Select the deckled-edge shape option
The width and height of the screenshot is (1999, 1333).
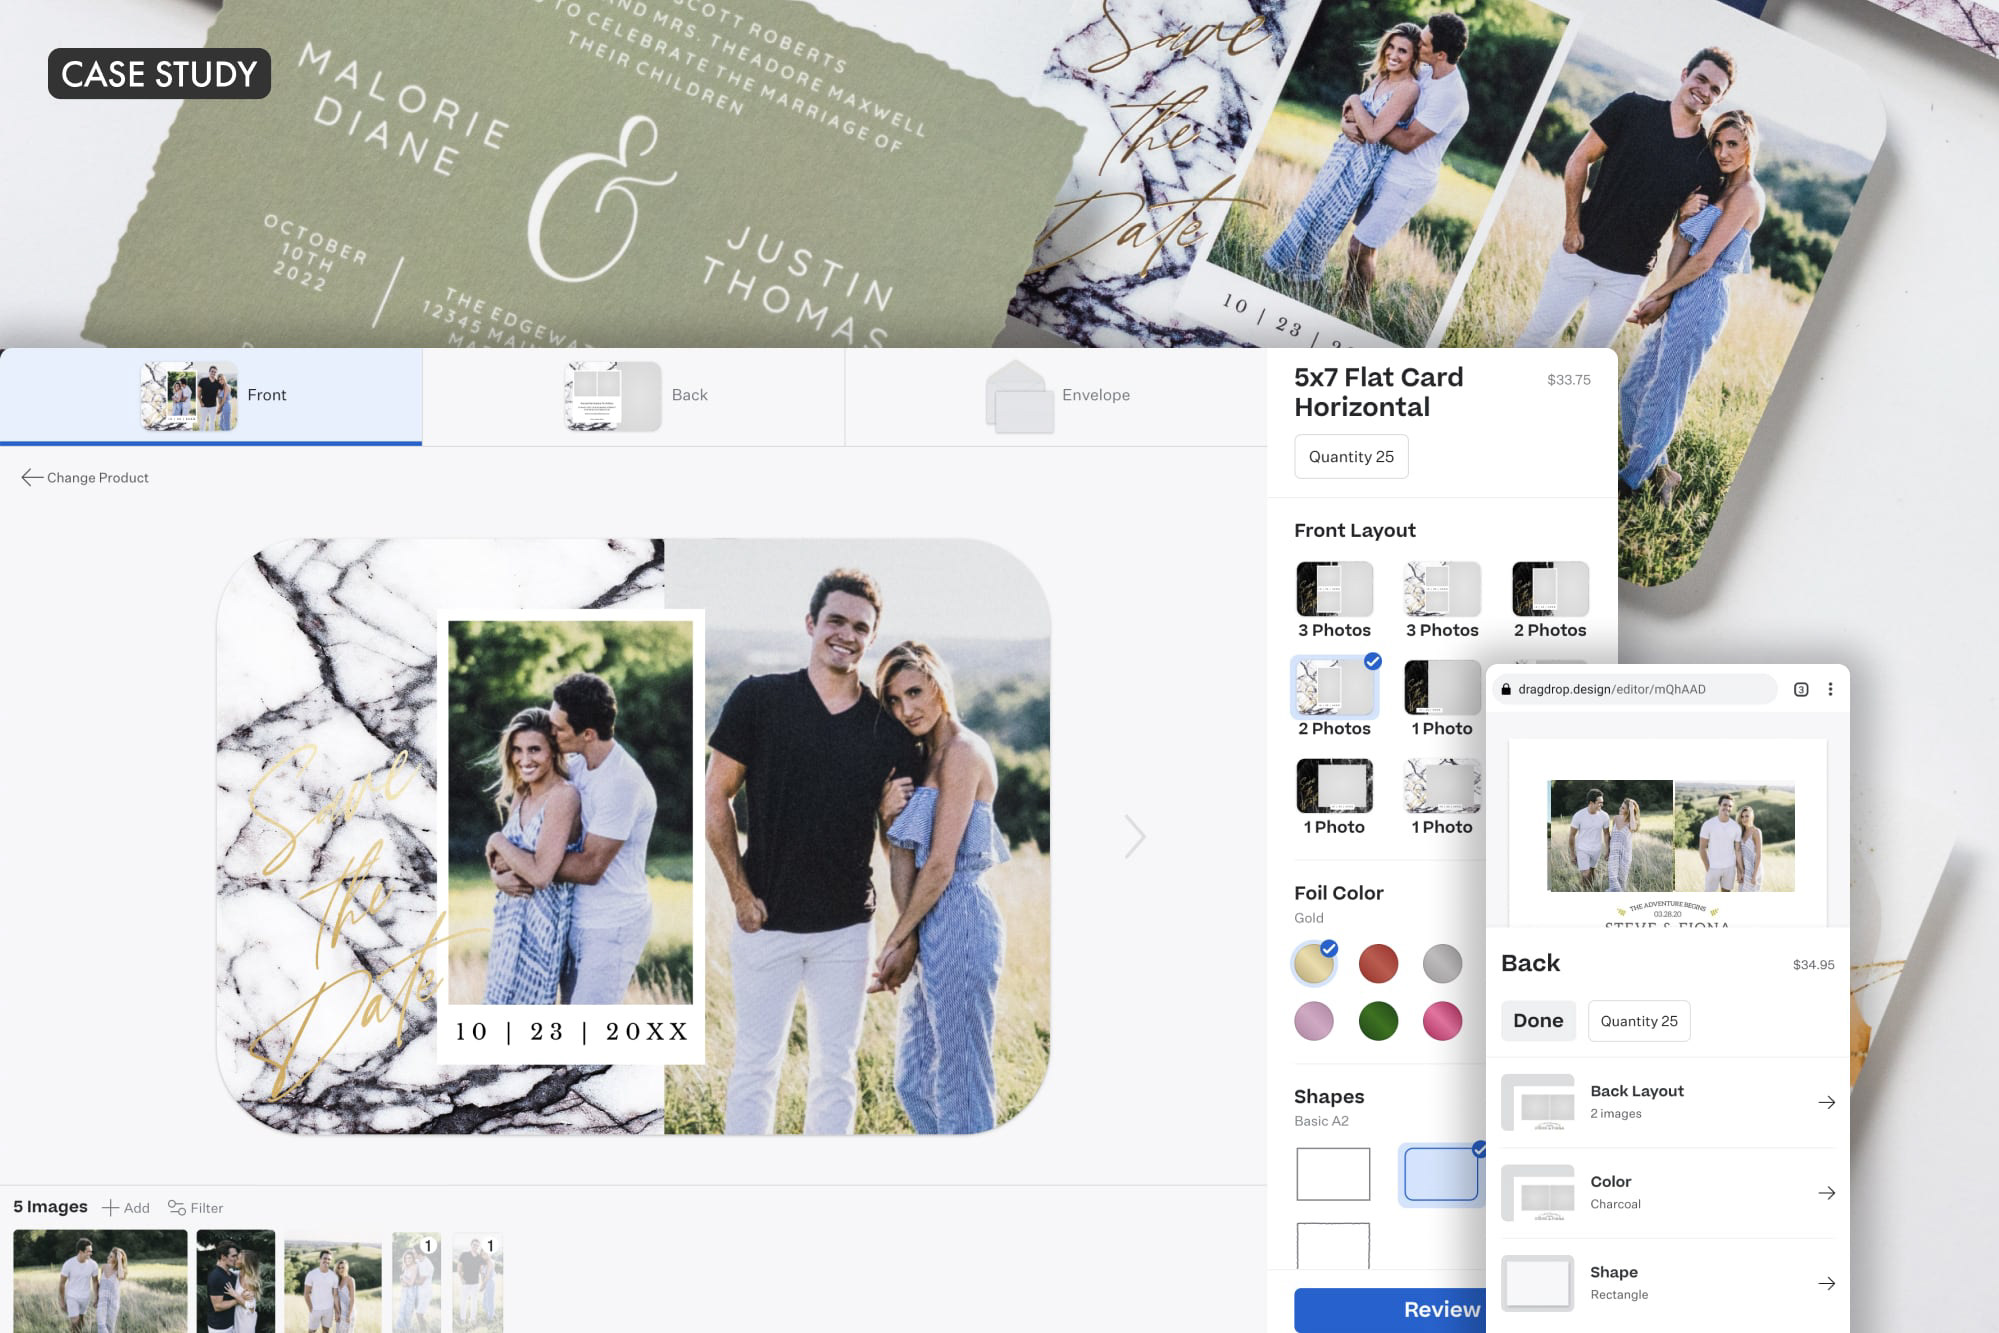[1333, 1246]
